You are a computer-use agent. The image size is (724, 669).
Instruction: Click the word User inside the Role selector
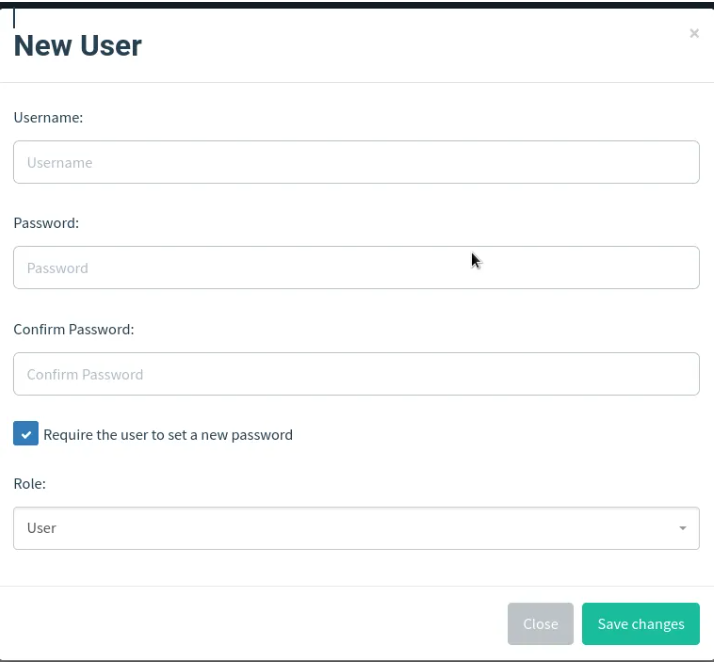pyautogui.click(x=42, y=528)
